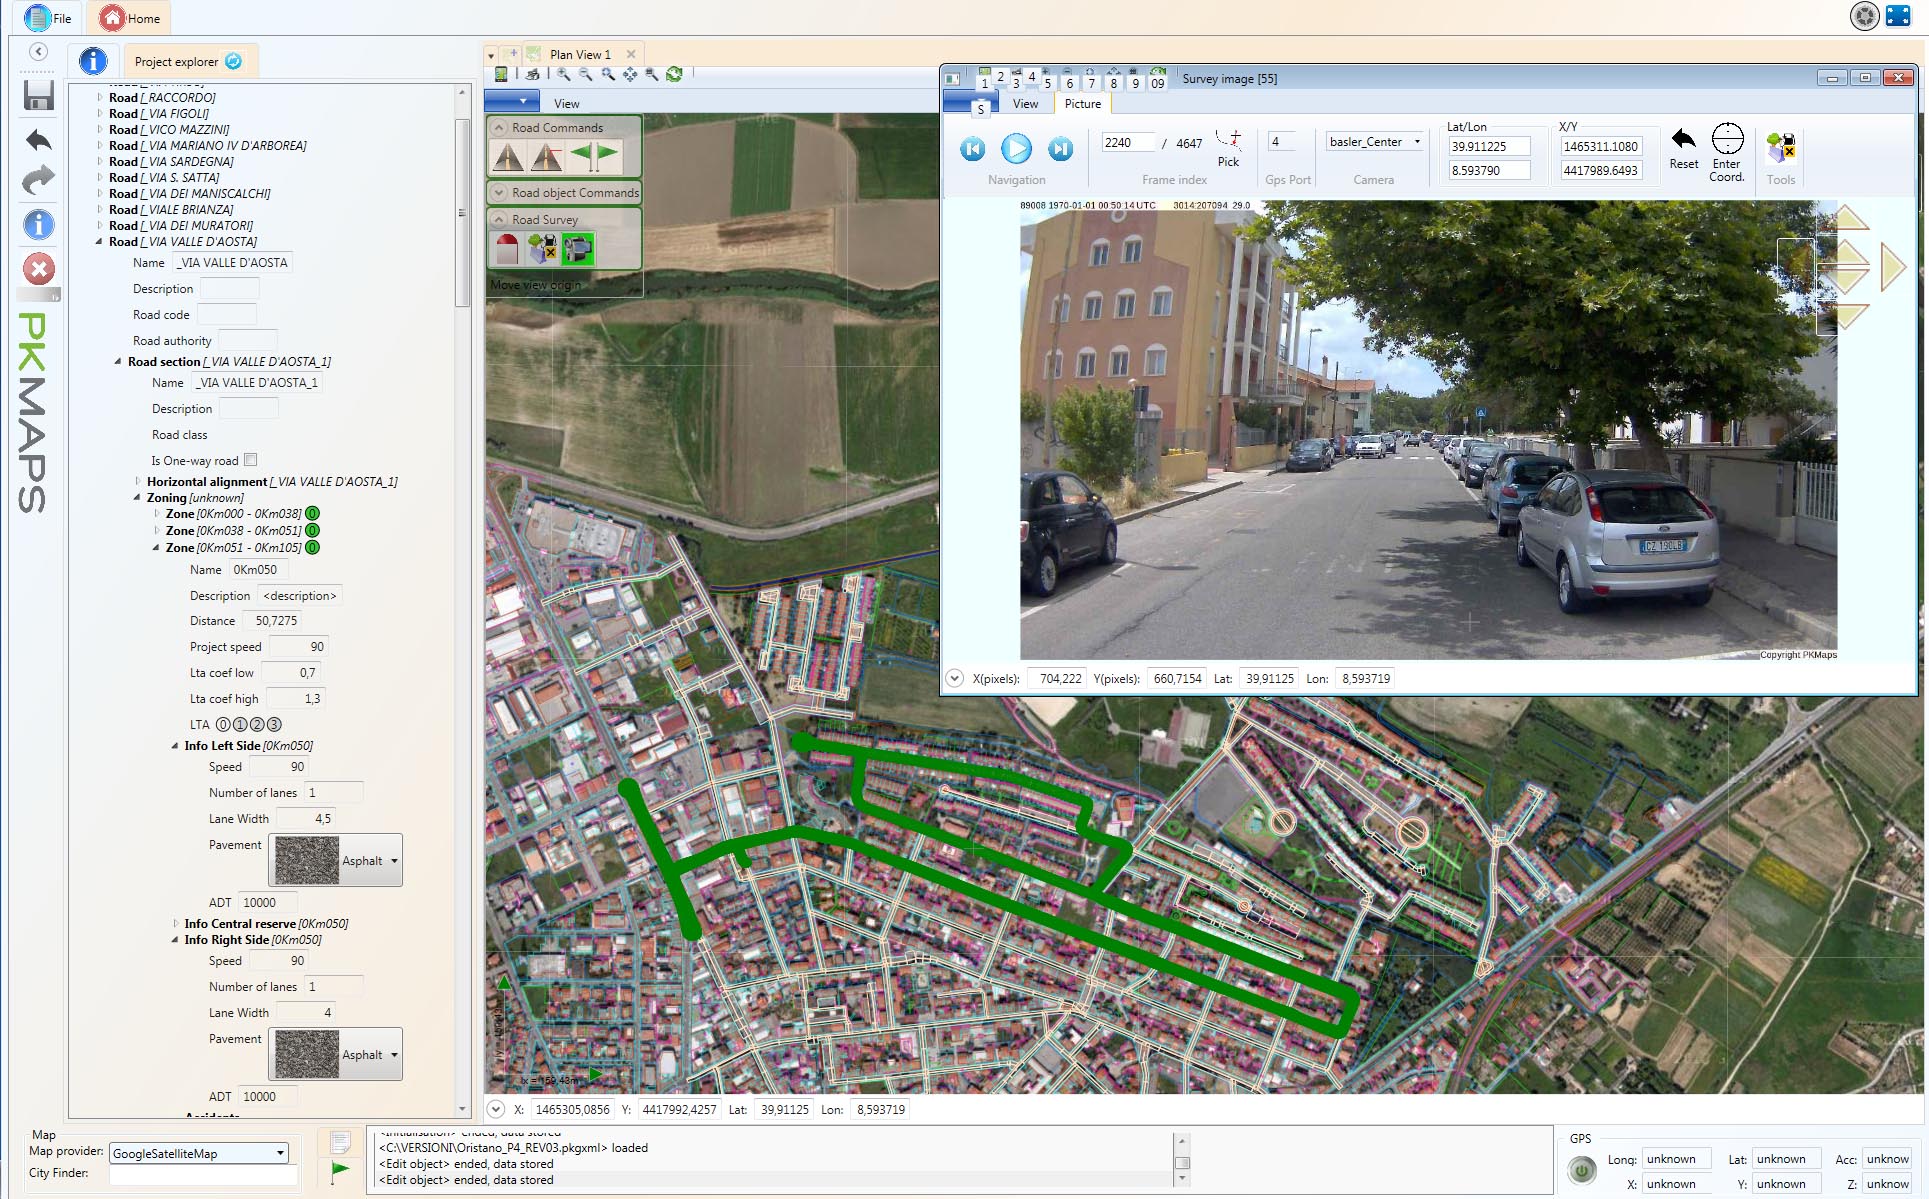Click Pick frame icon in Survey image window

point(1228,147)
